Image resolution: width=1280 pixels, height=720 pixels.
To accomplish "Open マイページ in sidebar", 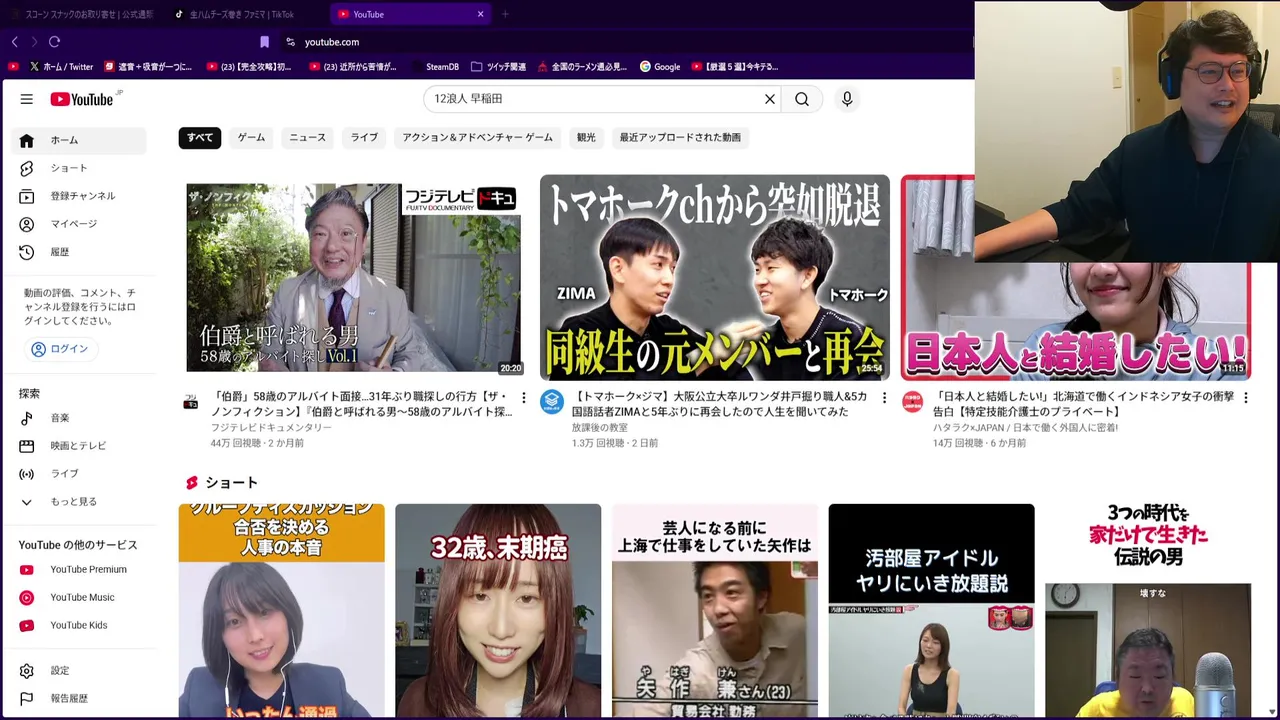I will tap(78, 224).
